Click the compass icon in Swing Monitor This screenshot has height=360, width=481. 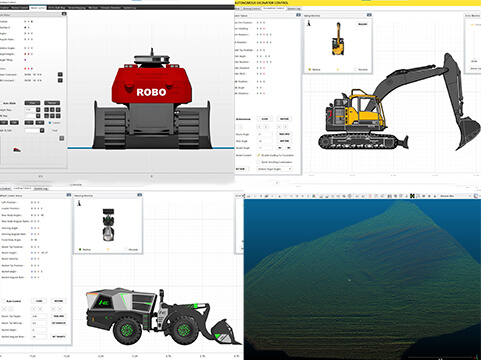[x=309, y=23]
